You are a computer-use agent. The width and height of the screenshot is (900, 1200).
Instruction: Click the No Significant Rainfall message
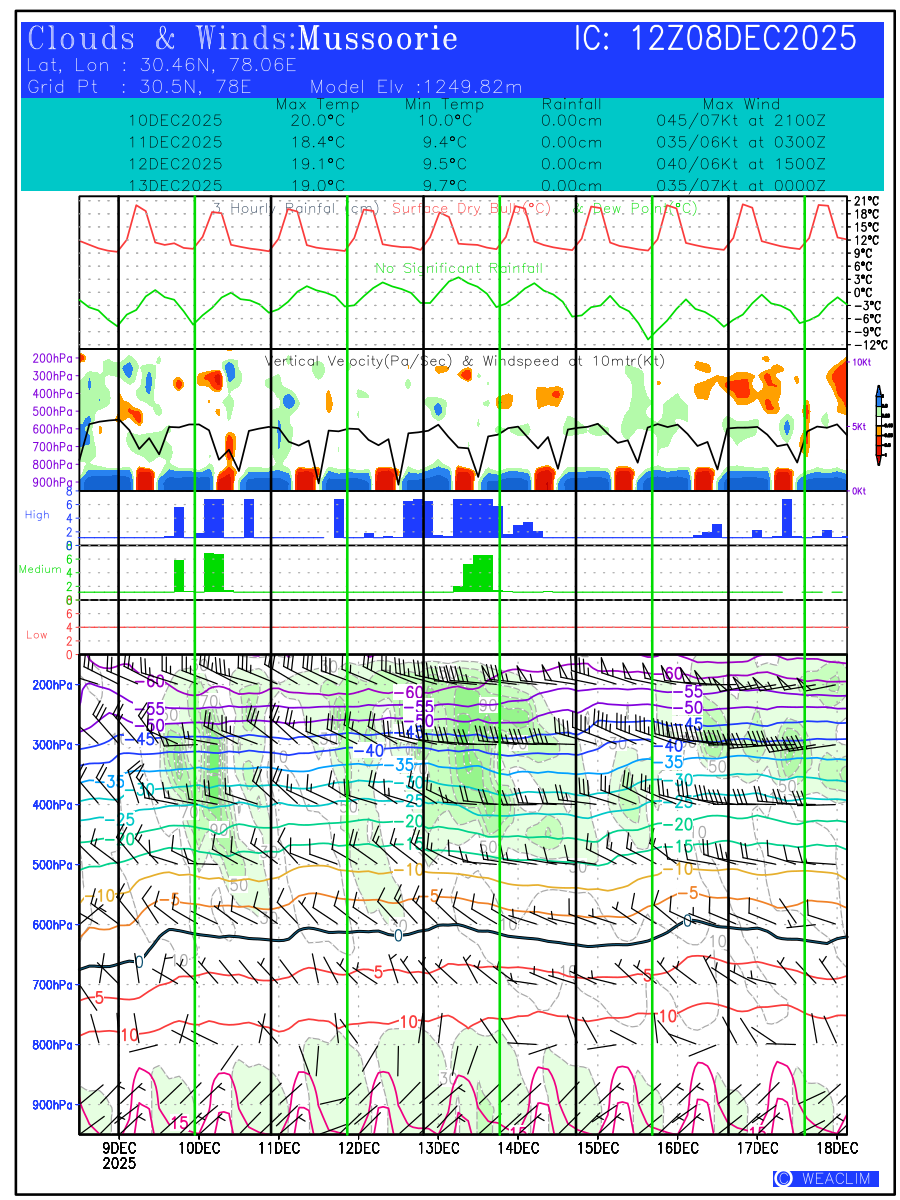pos(459,268)
